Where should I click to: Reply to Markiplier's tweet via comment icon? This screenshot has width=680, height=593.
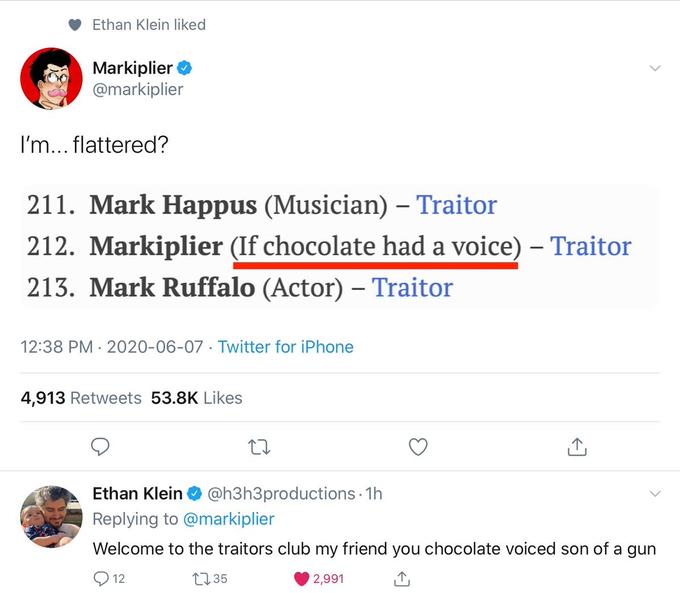point(100,447)
